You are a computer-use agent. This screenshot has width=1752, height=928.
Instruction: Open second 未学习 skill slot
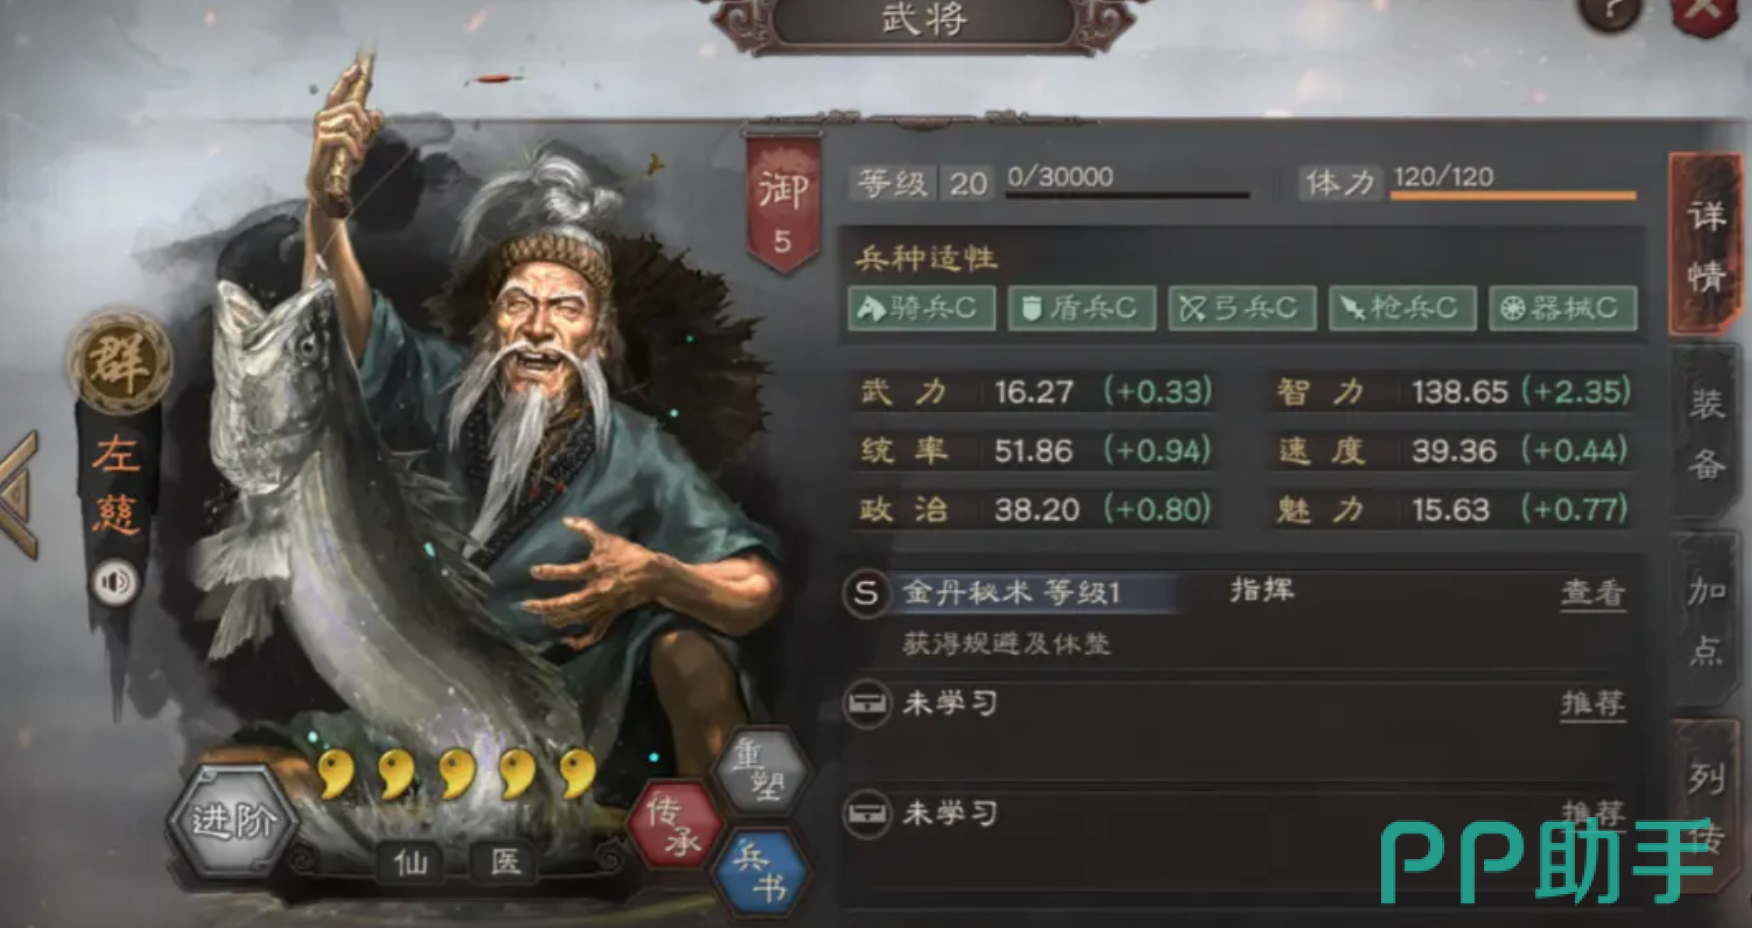point(1237,814)
